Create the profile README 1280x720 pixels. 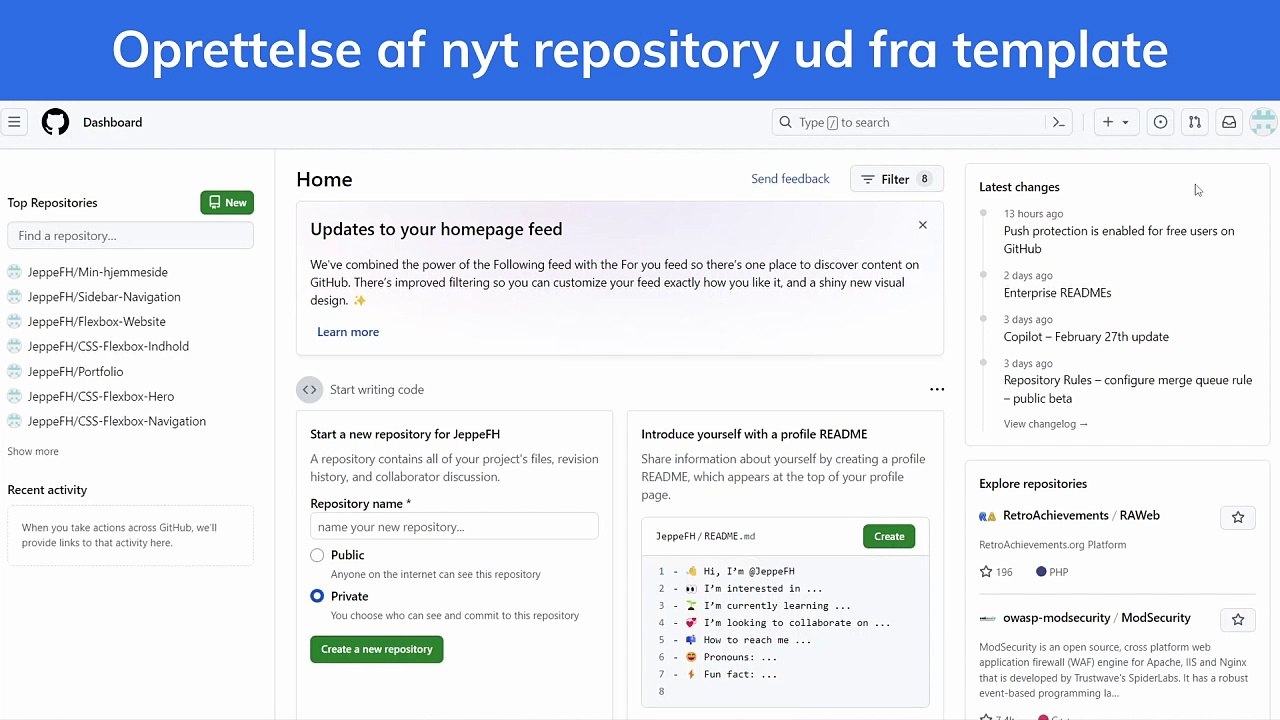[x=889, y=536]
